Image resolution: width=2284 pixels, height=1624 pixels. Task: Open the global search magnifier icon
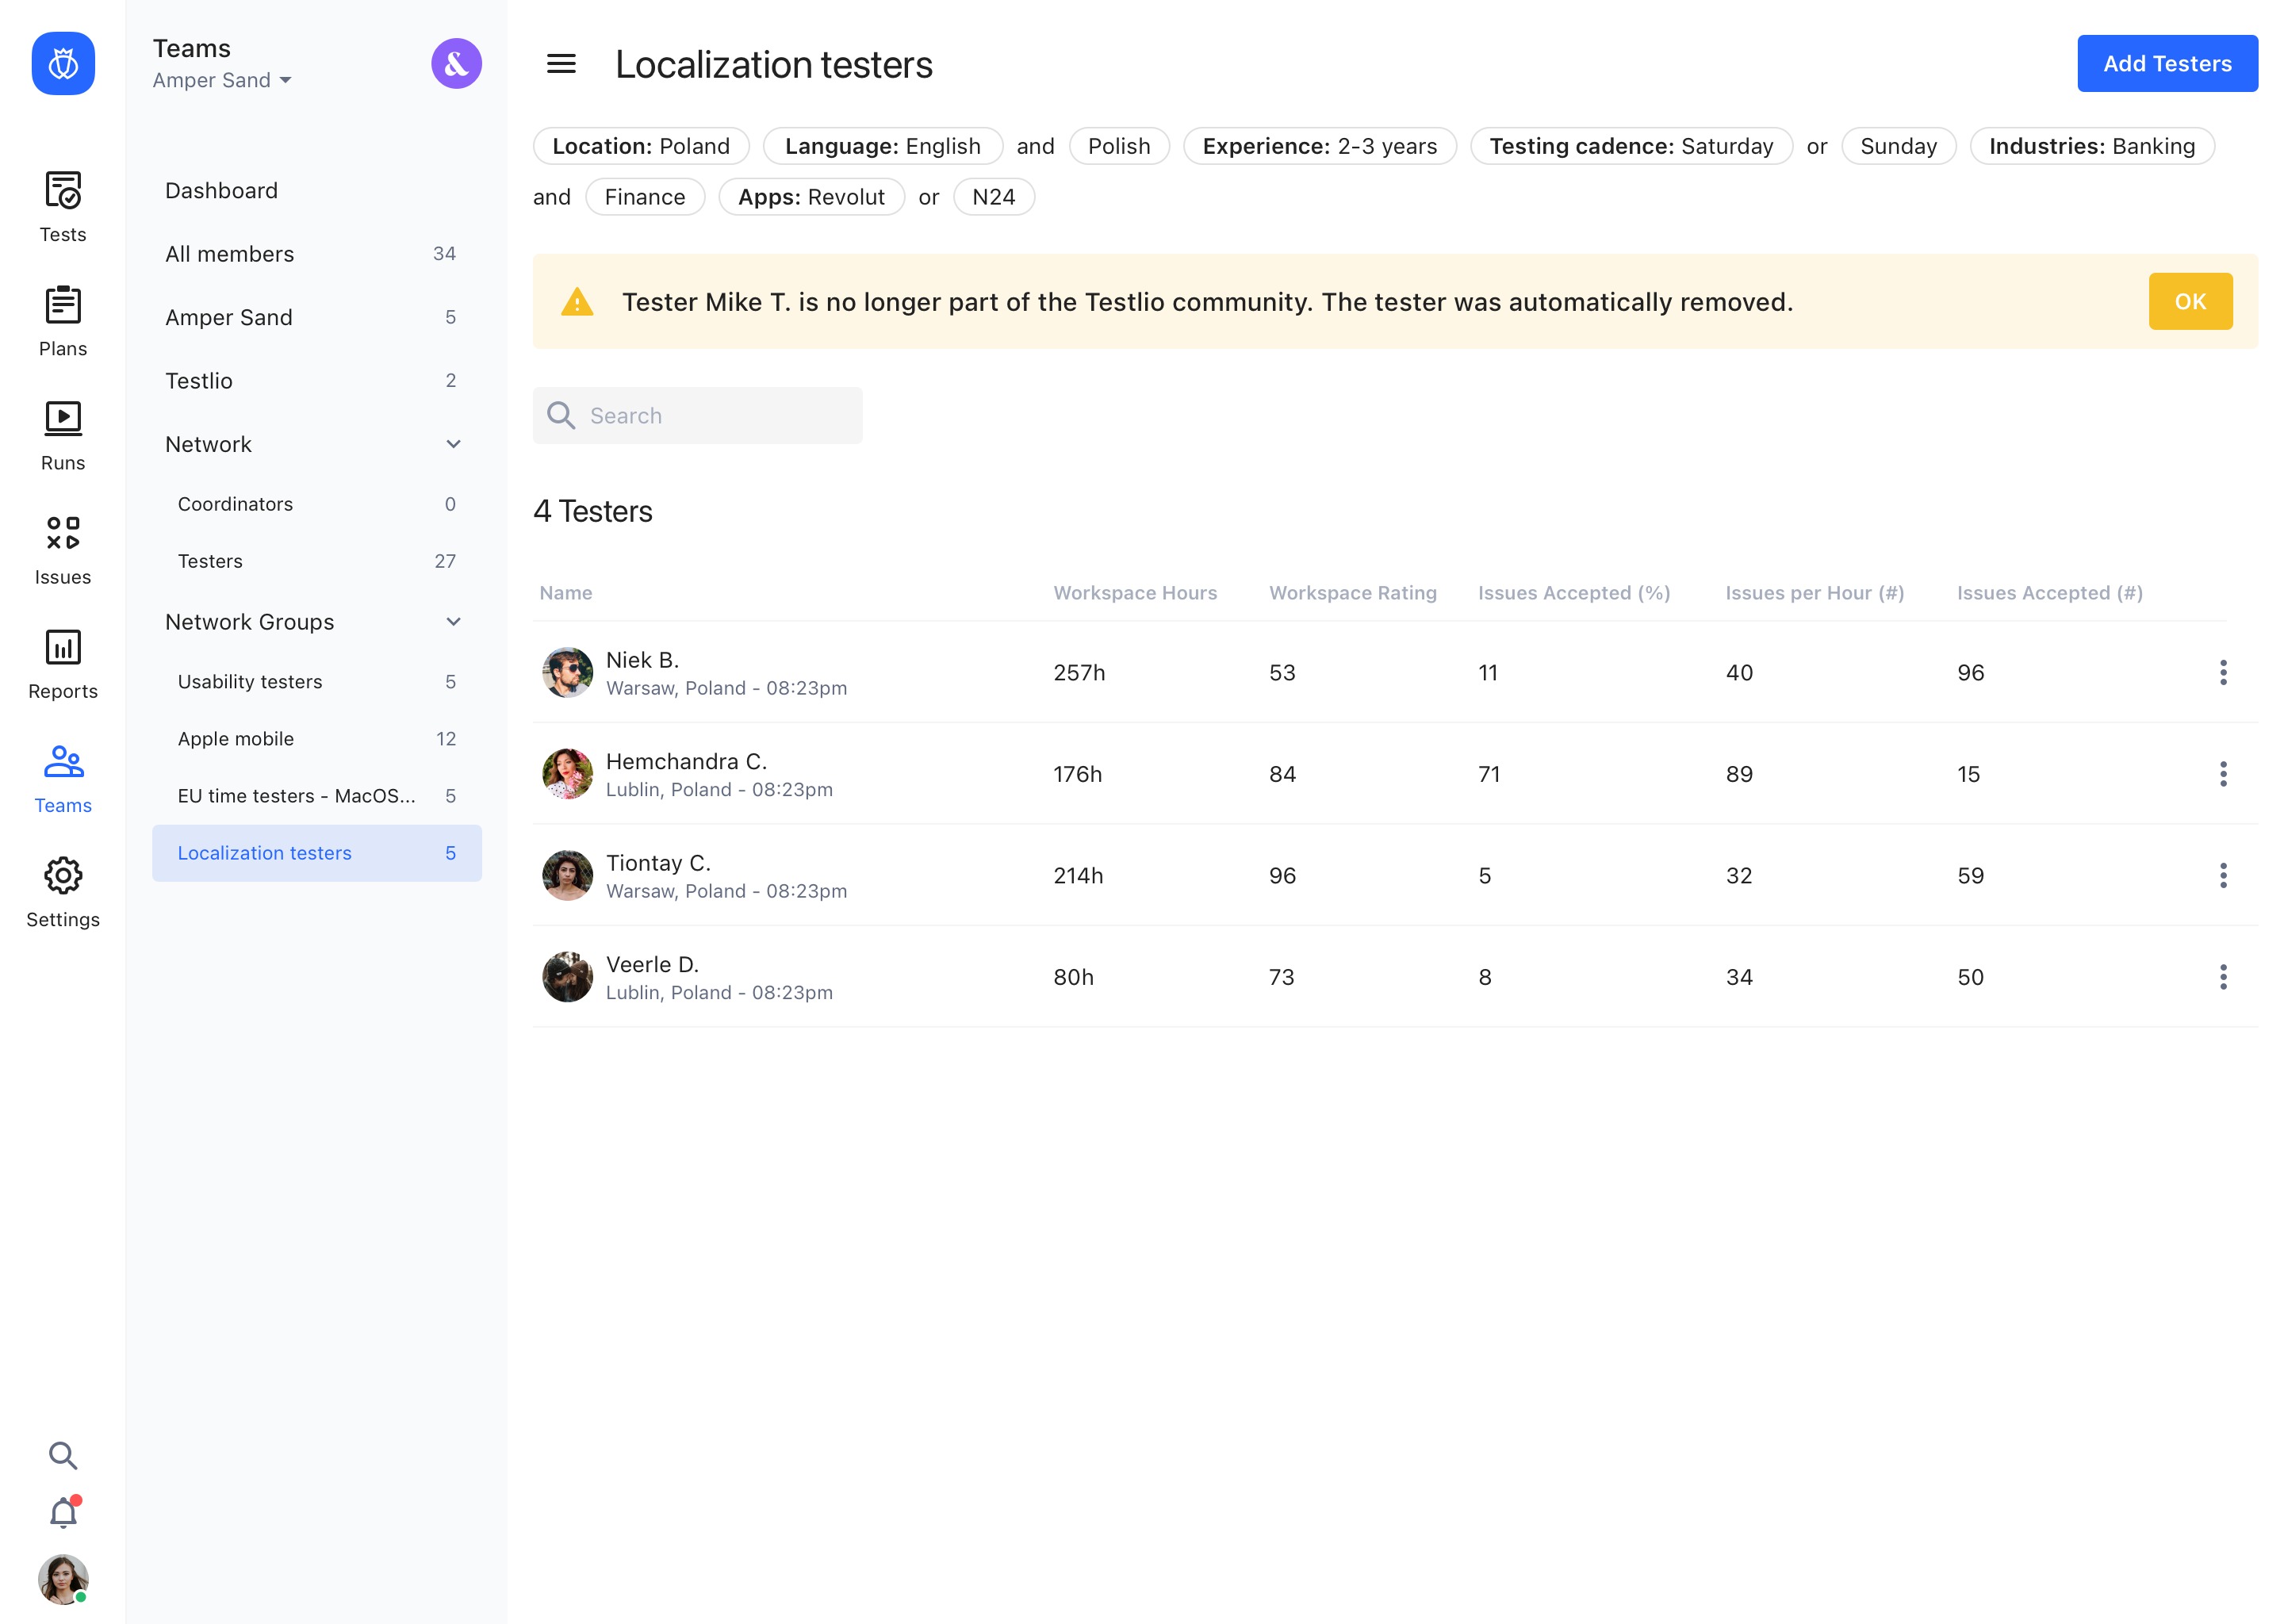[63, 1455]
